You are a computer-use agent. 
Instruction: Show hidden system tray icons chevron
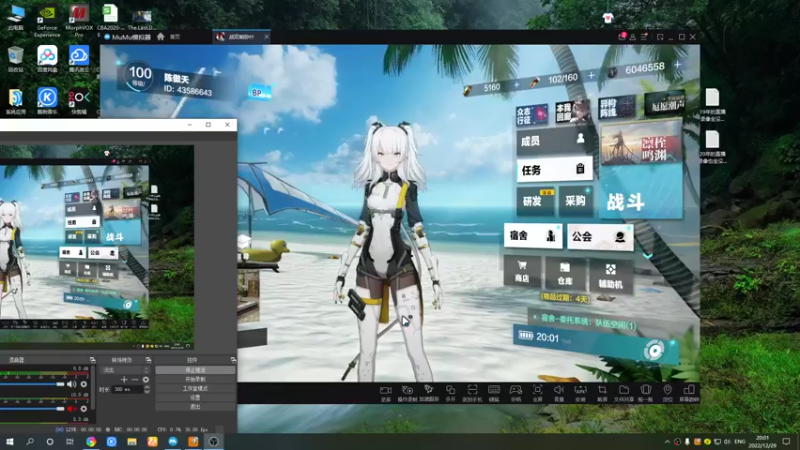click(667, 442)
